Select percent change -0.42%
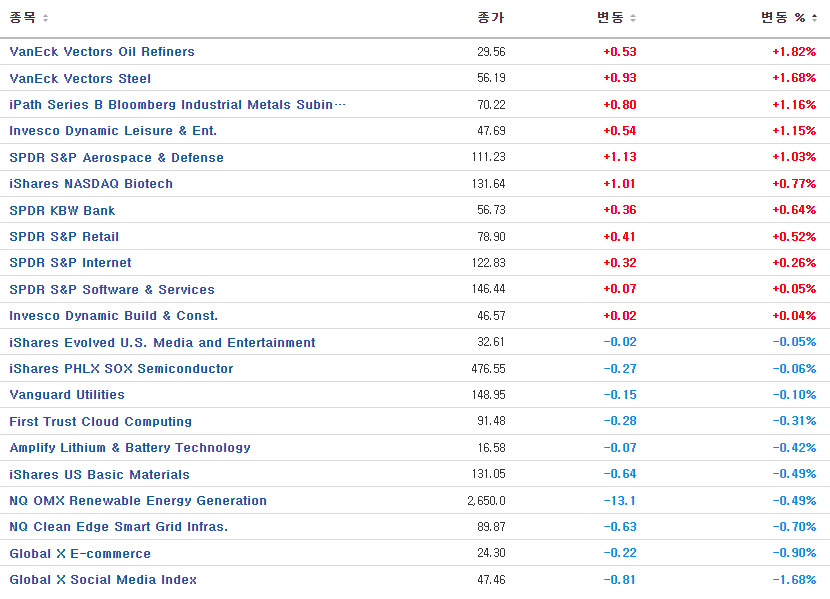 coord(794,448)
